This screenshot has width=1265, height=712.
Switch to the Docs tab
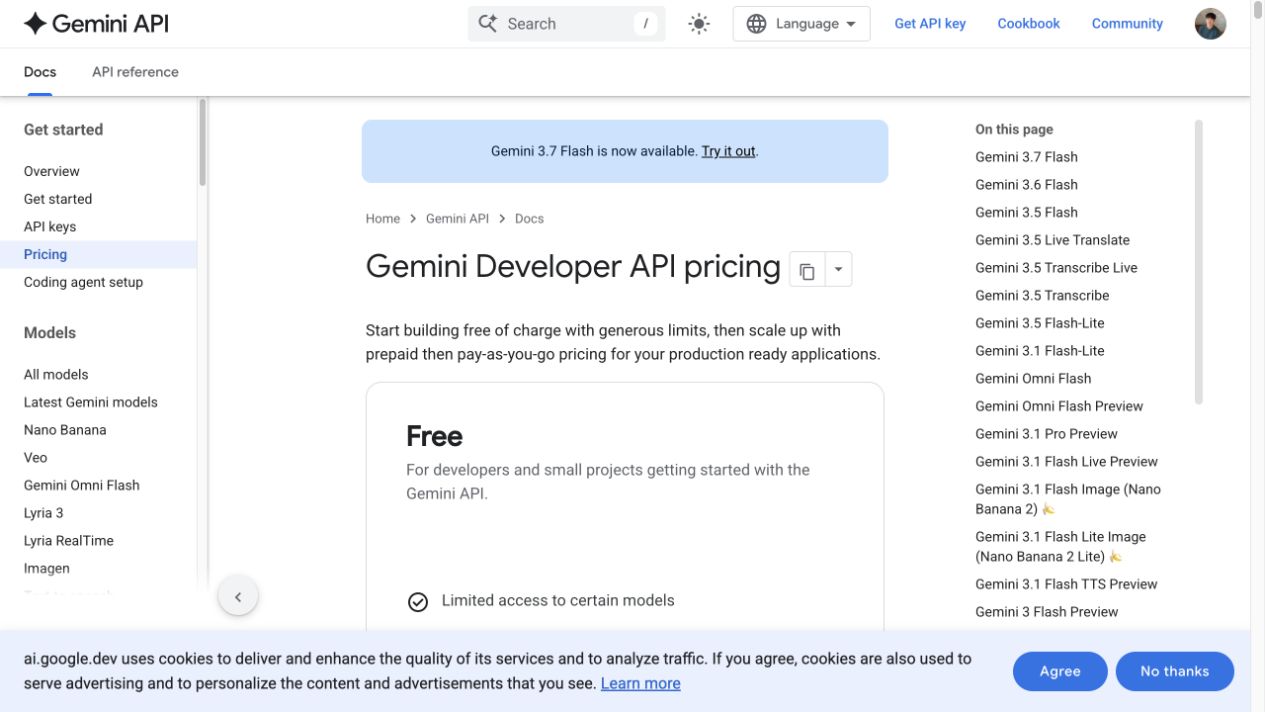(40, 72)
